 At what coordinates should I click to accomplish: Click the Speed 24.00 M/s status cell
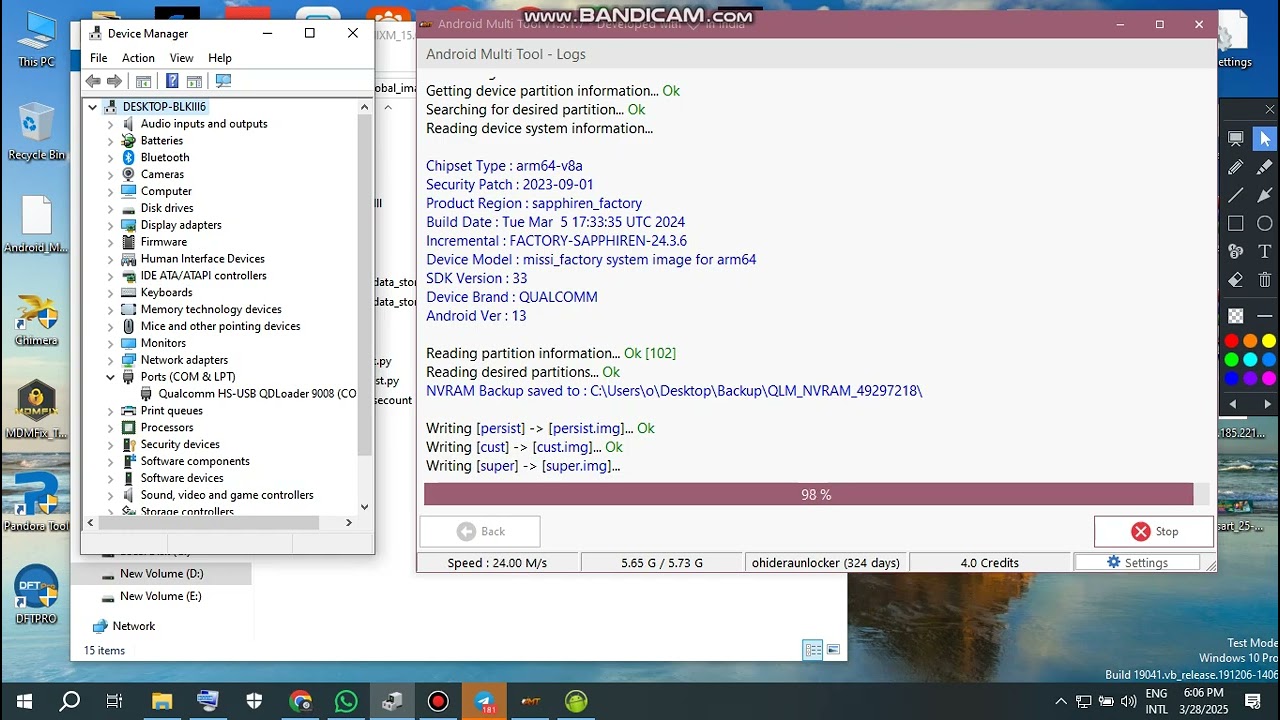pos(497,563)
